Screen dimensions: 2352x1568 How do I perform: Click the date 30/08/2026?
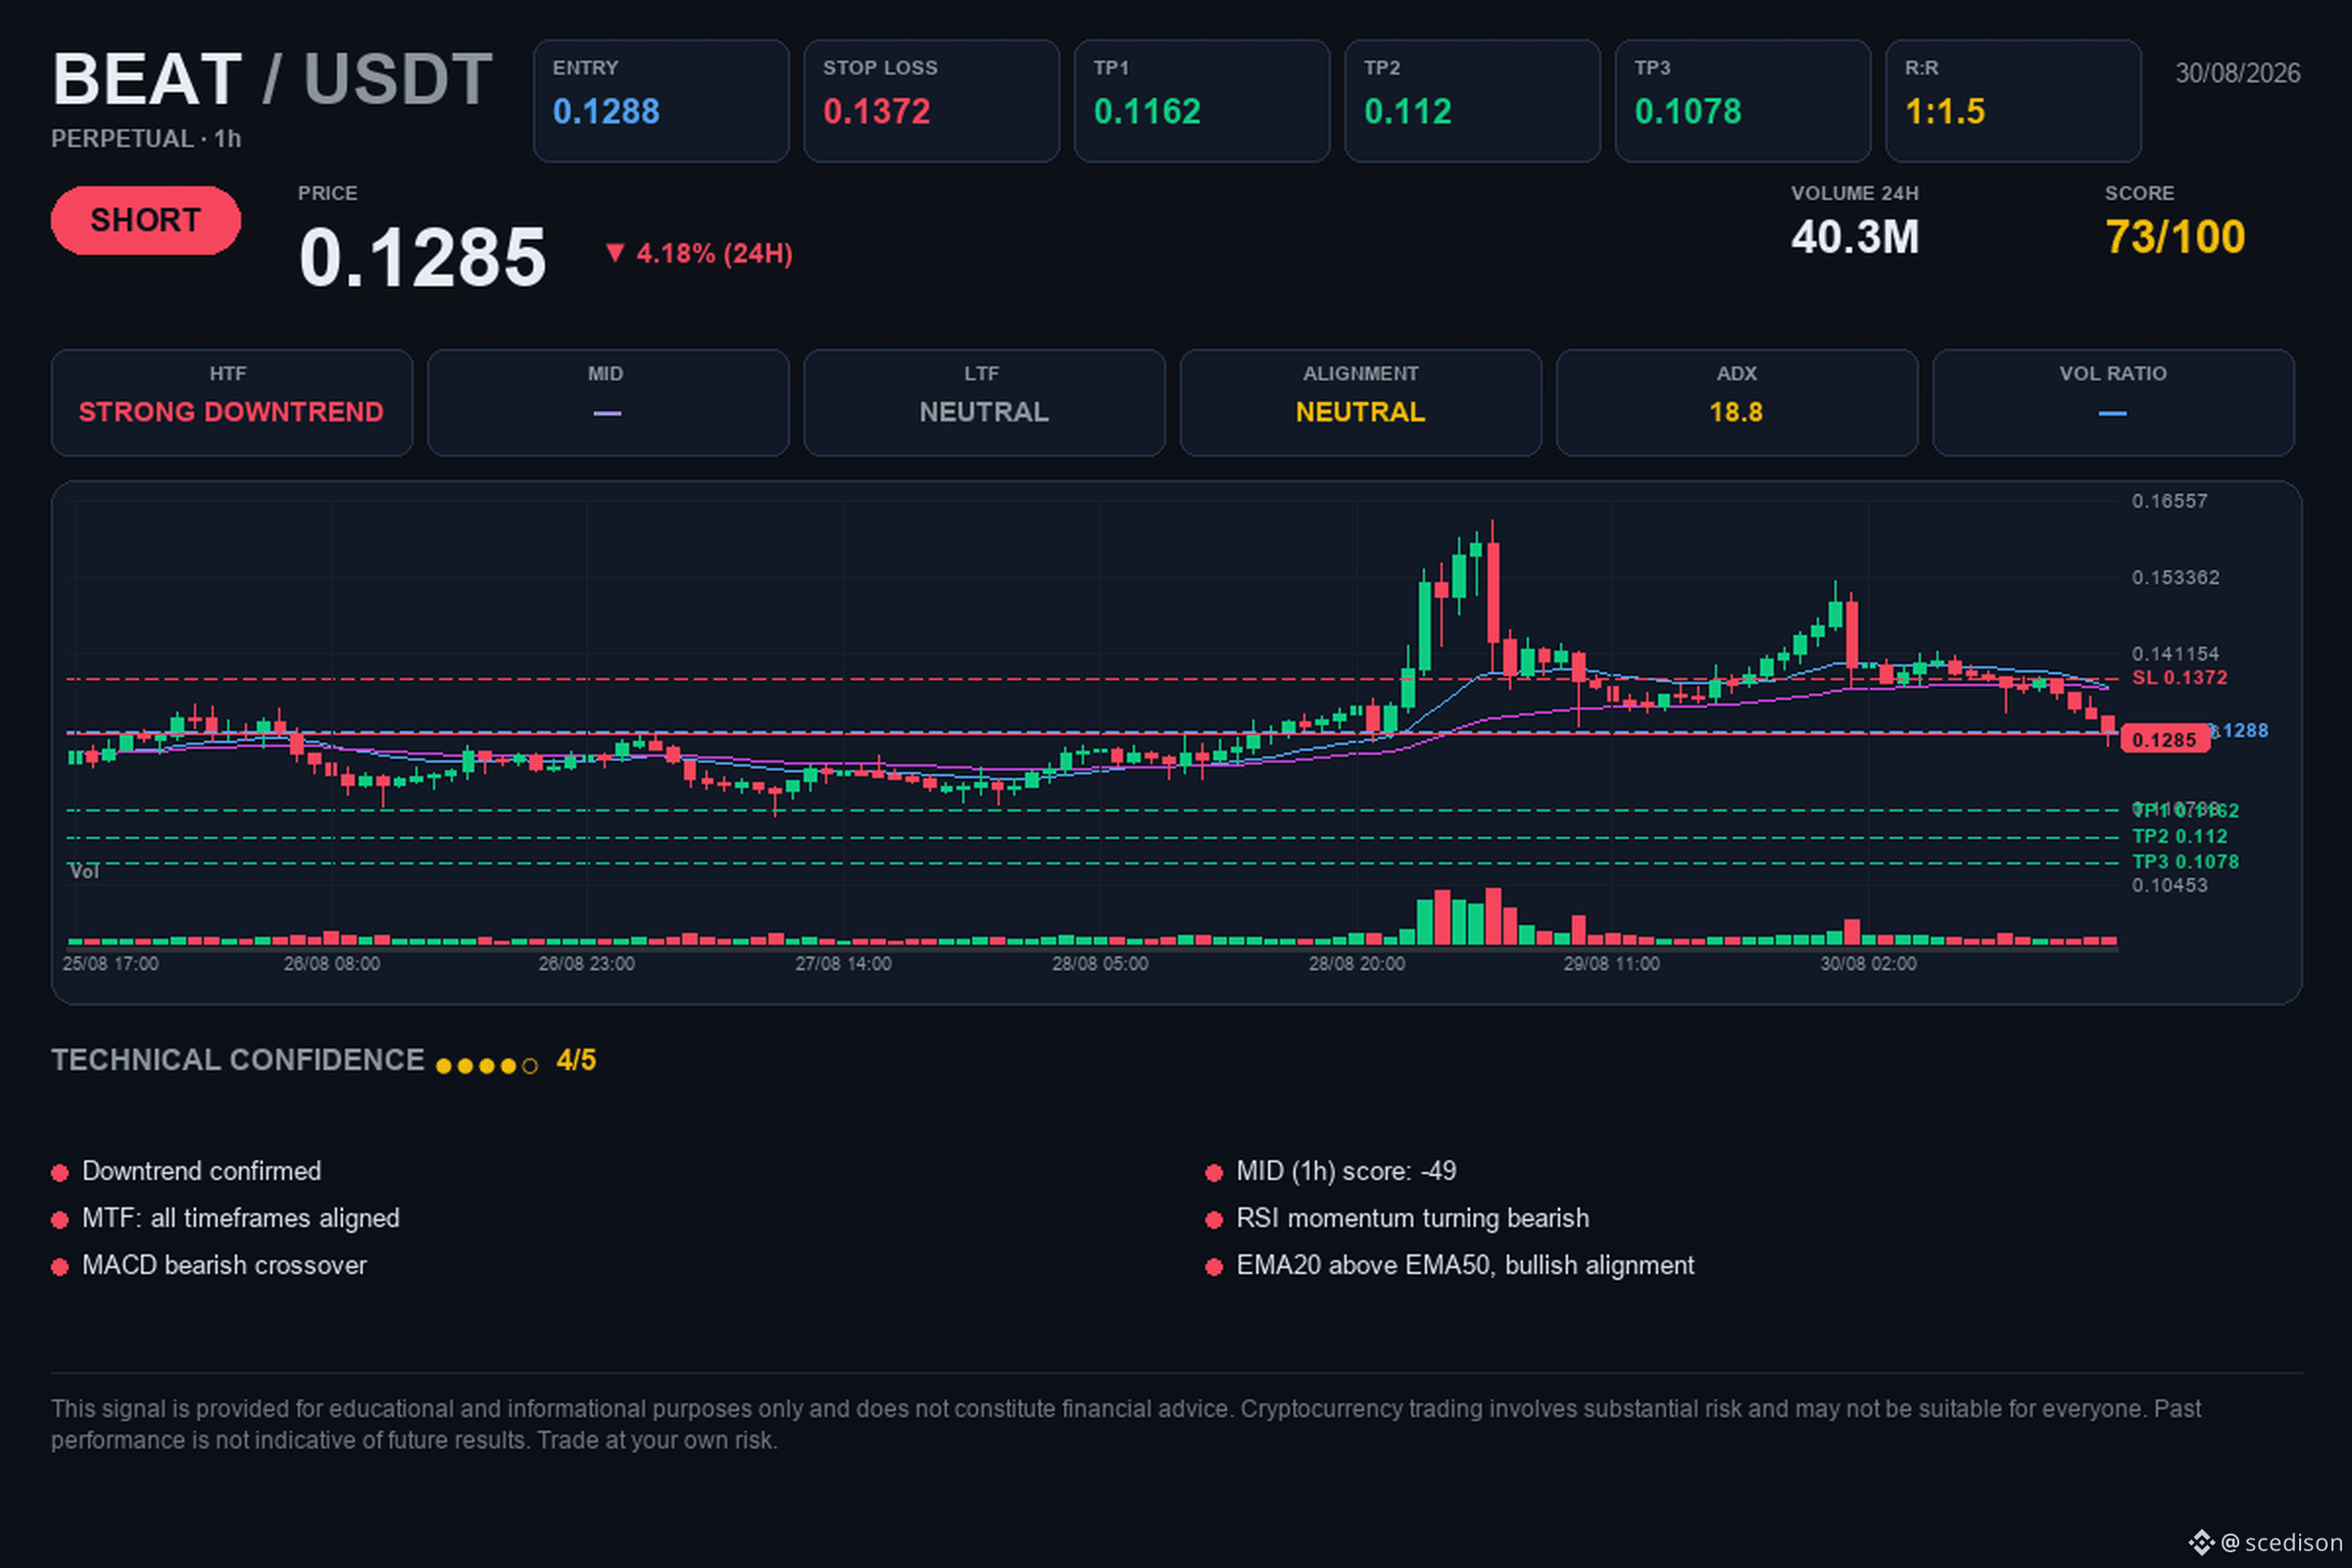pos(2238,73)
